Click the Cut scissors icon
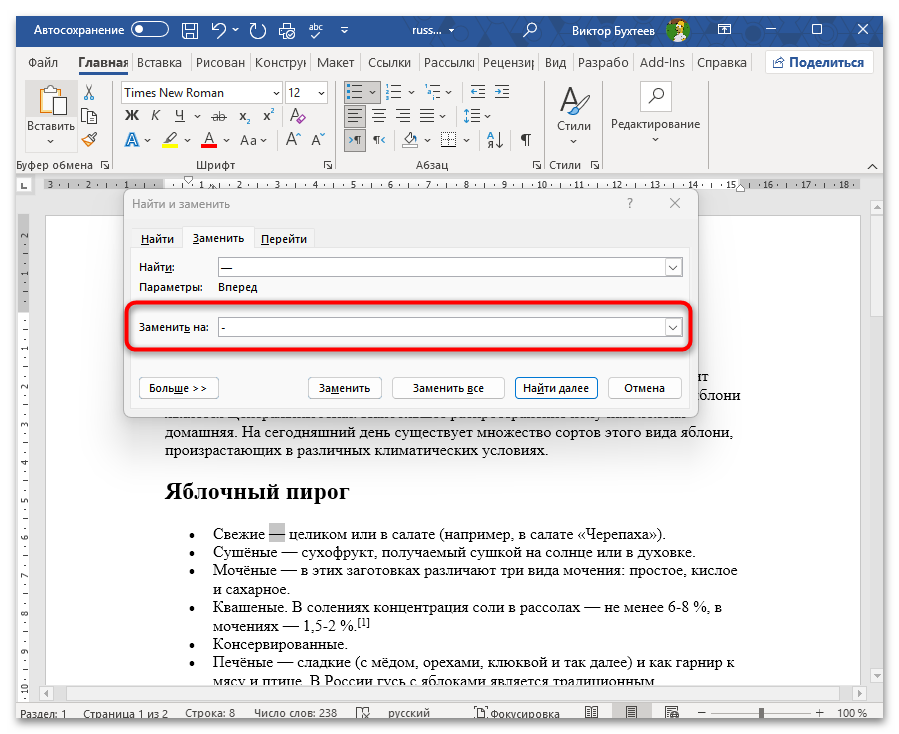Viewport: 899px width, 734px height. (89, 93)
